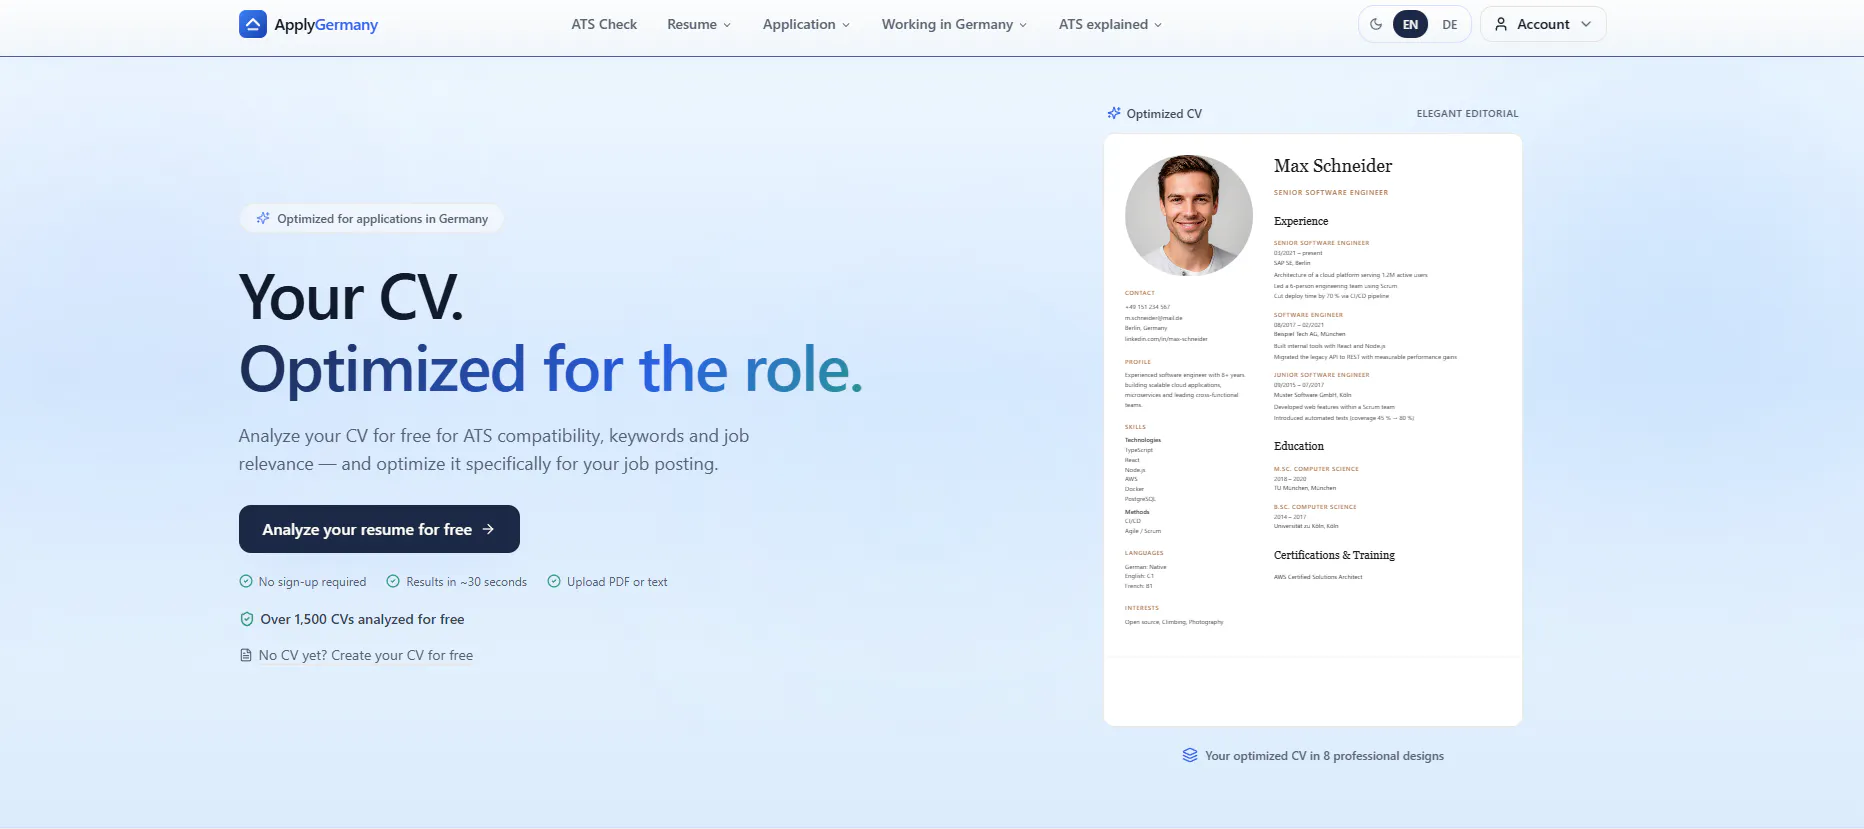1864x829 pixels.
Task: Click Analyze your resume for free button
Action: click(x=379, y=529)
